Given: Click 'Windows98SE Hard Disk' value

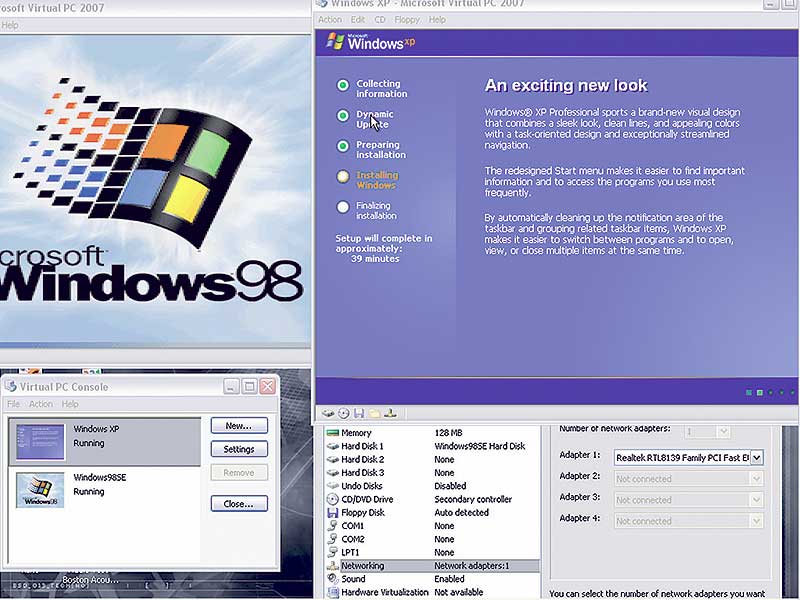Looking at the screenshot, I should [x=480, y=446].
